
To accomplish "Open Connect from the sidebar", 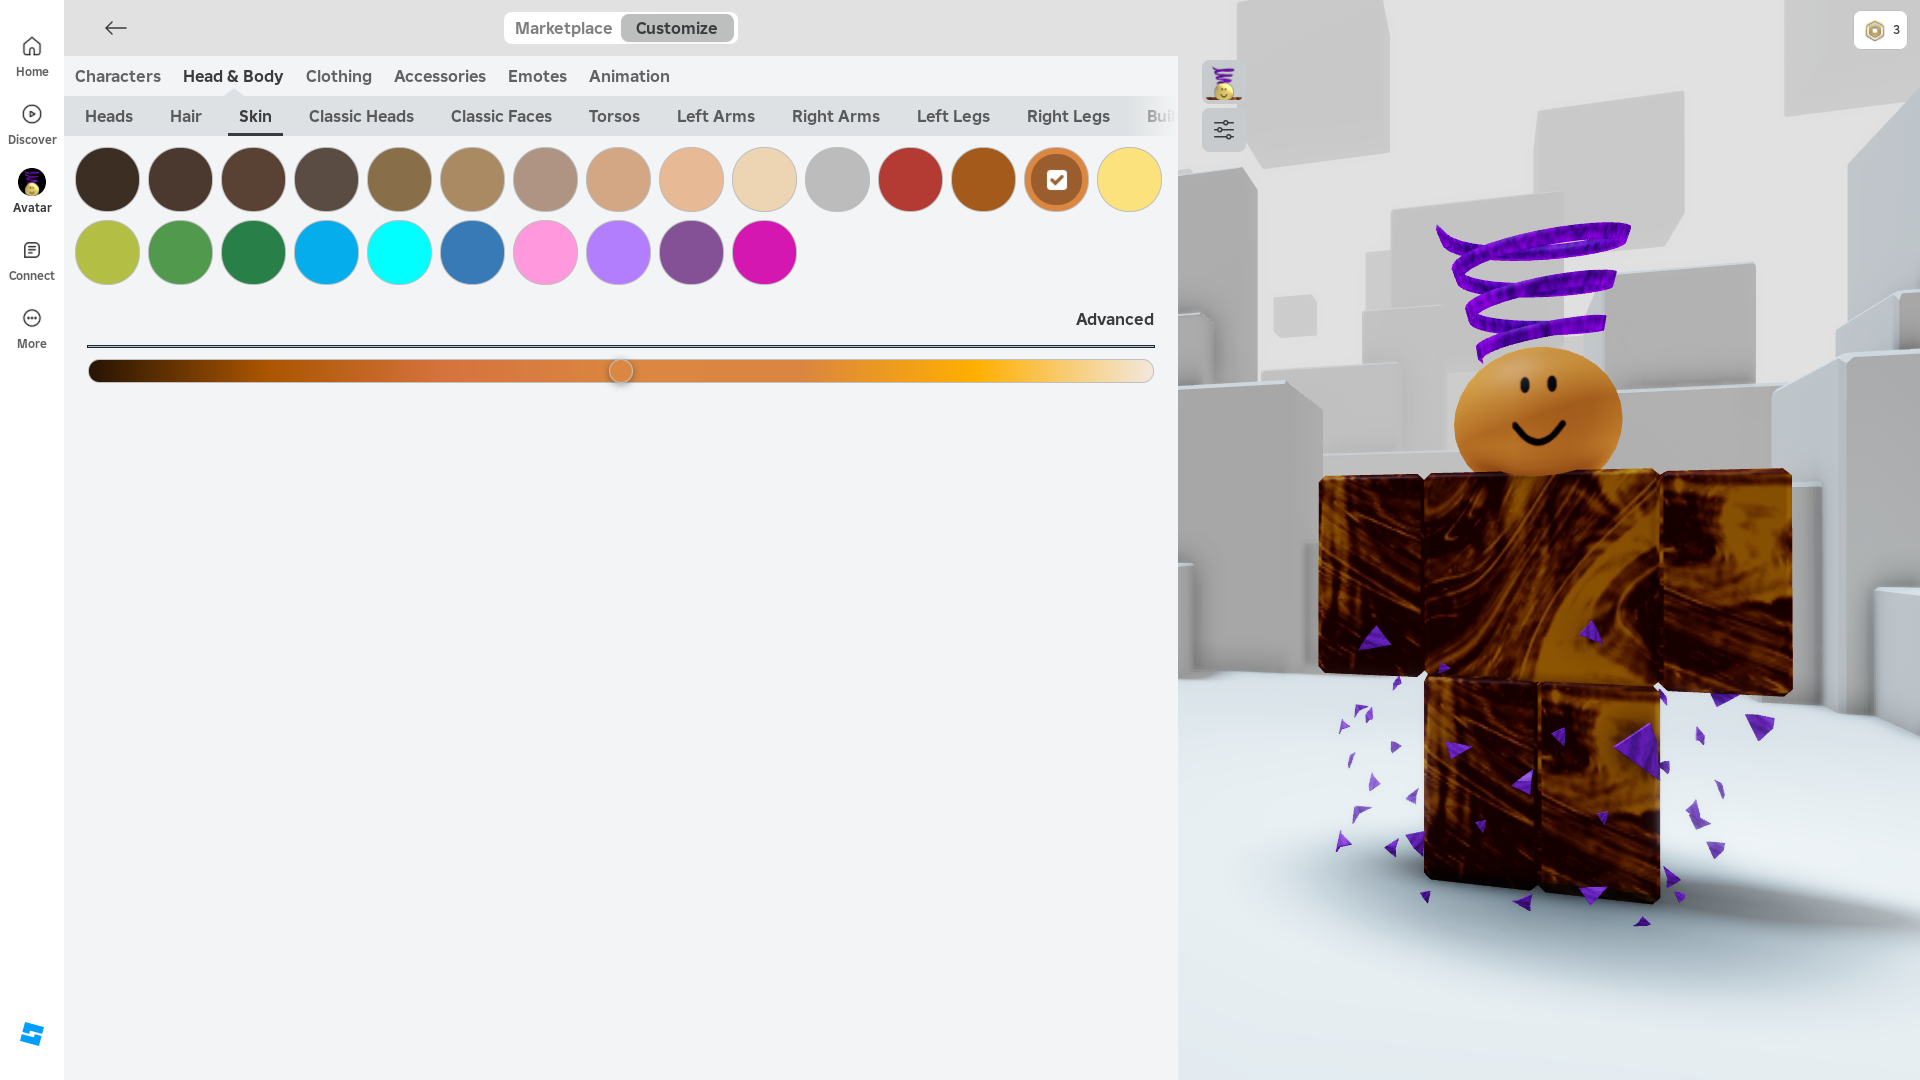I will pos(32,261).
